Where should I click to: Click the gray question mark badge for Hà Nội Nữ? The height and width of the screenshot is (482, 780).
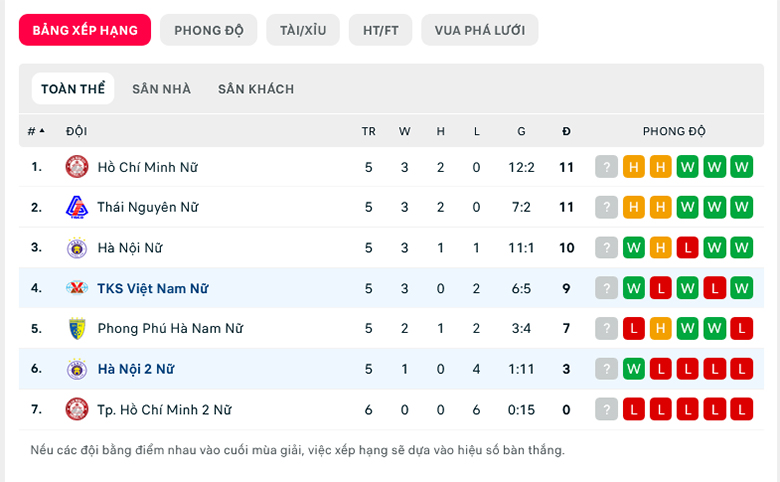pyautogui.click(x=606, y=248)
